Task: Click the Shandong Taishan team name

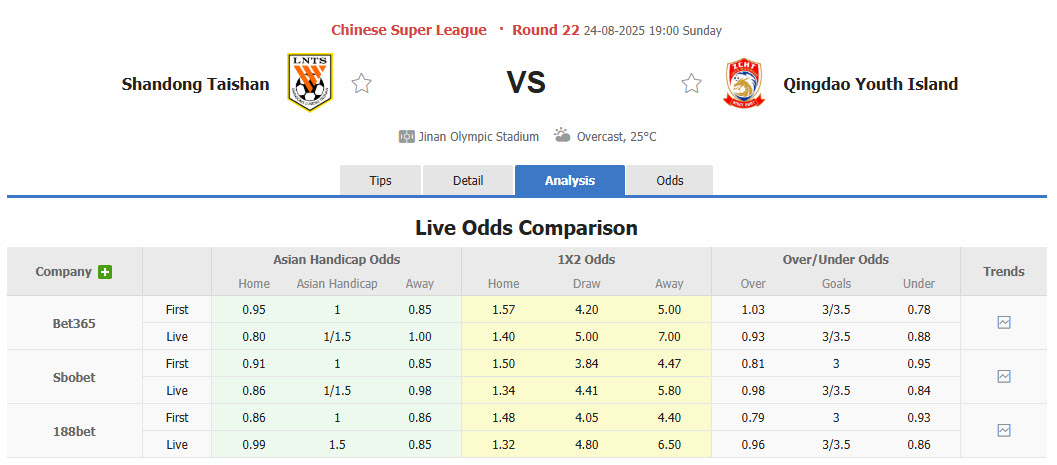Action: [195, 84]
